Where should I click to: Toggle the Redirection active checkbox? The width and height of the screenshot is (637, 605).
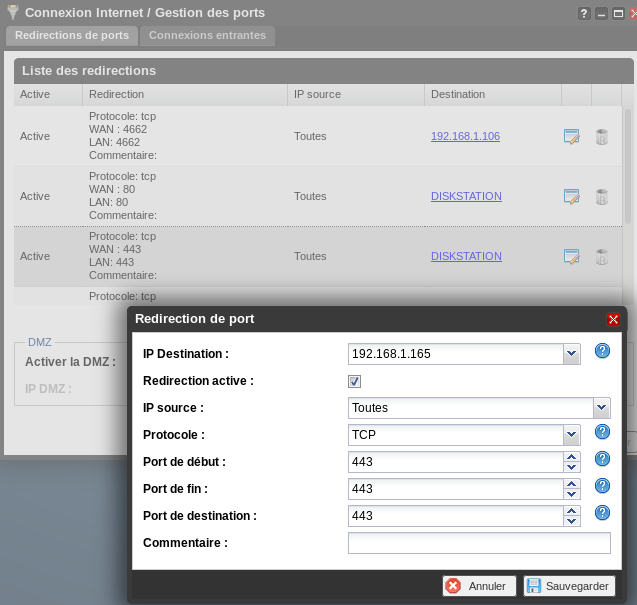(x=354, y=381)
